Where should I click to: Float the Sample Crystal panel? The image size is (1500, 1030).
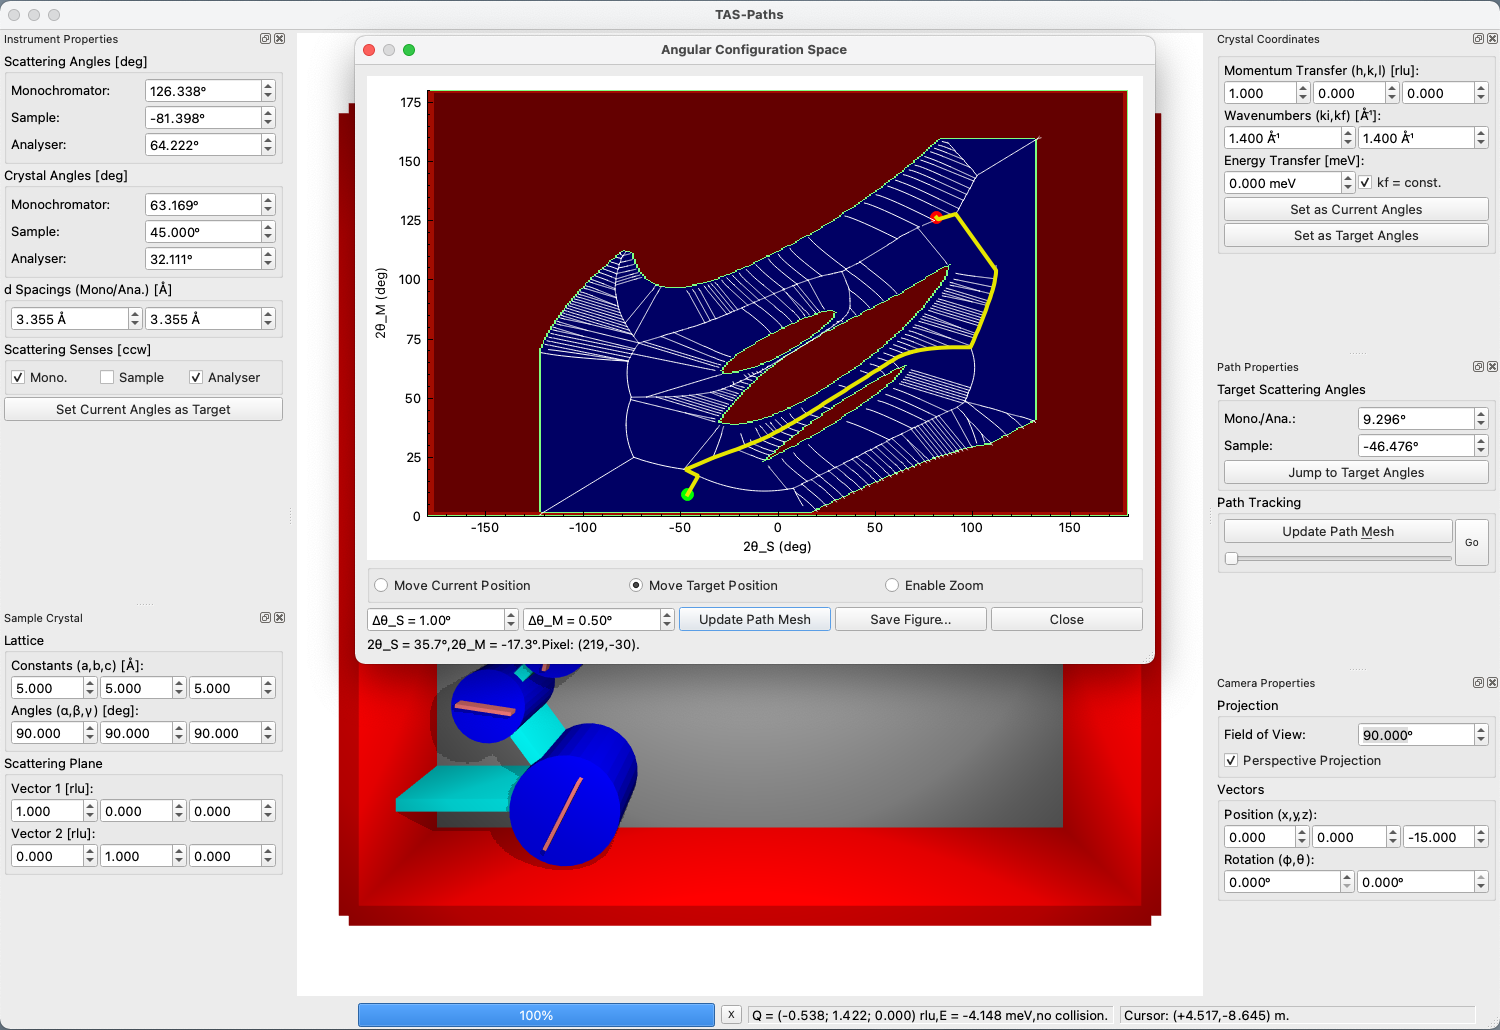click(265, 618)
